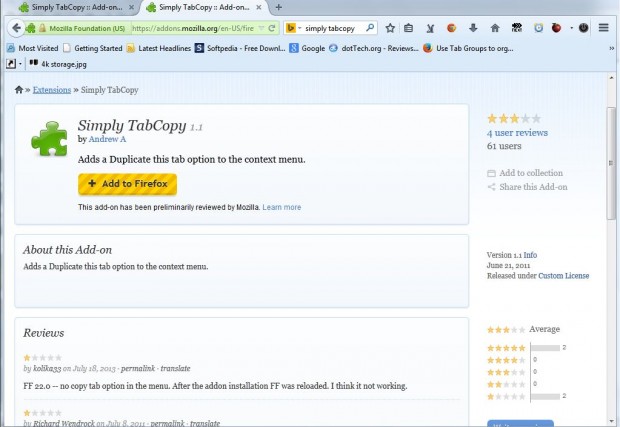Click the four-star rating row
Image resolution: width=620 pixels, height=427 pixels.
tap(512, 360)
